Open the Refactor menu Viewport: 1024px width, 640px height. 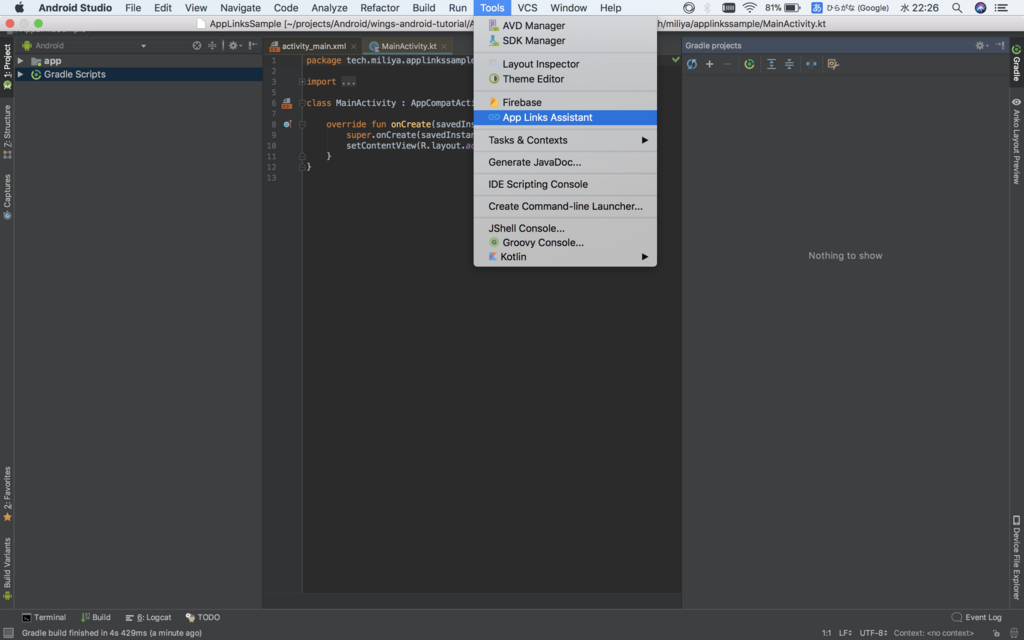pyautogui.click(x=379, y=8)
